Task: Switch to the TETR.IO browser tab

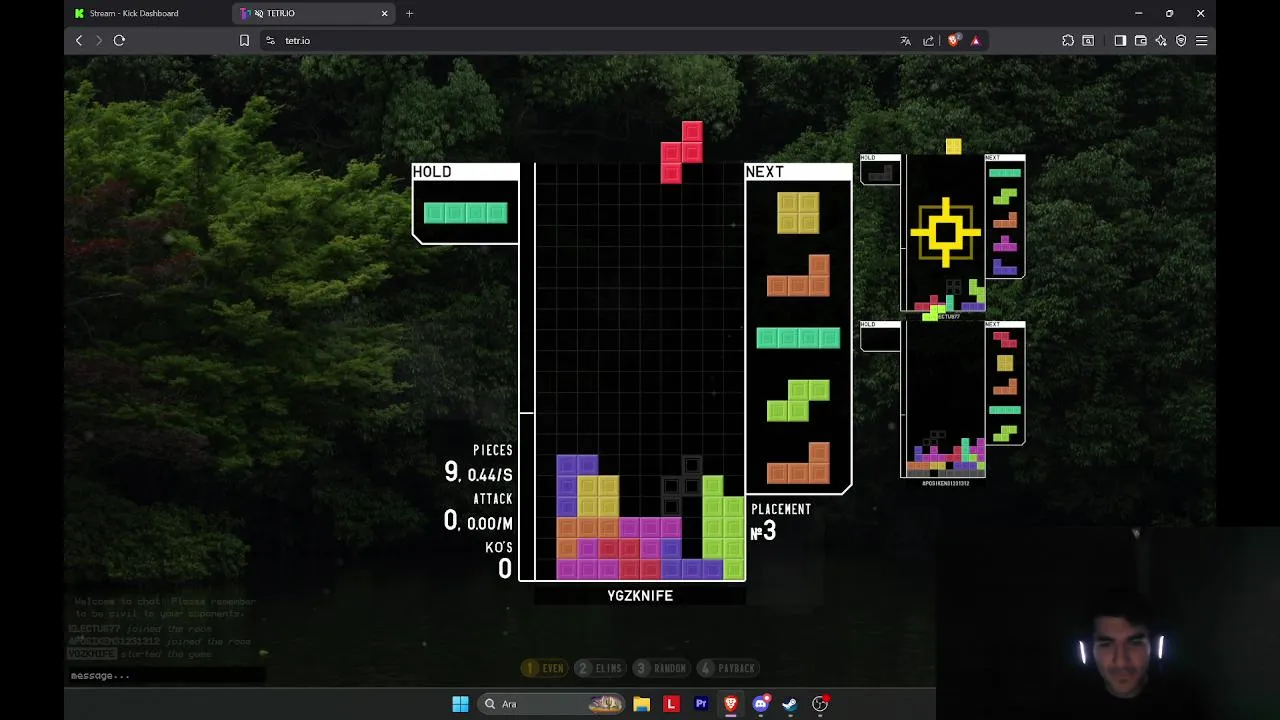Action: pyautogui.click(x=312, y=13)
